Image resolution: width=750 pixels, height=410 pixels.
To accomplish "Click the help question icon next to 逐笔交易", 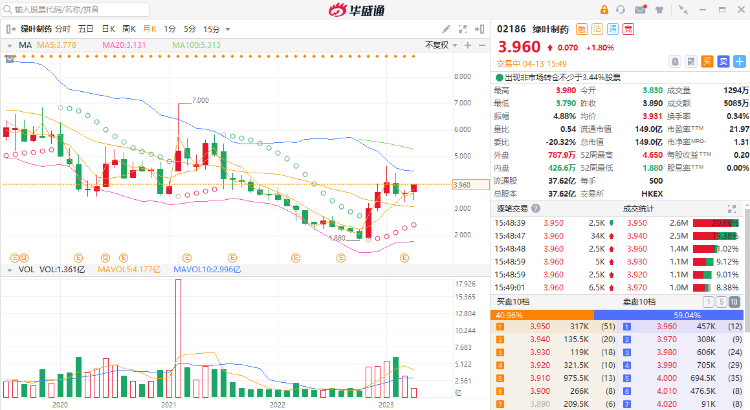I will (x=536, y=209).
